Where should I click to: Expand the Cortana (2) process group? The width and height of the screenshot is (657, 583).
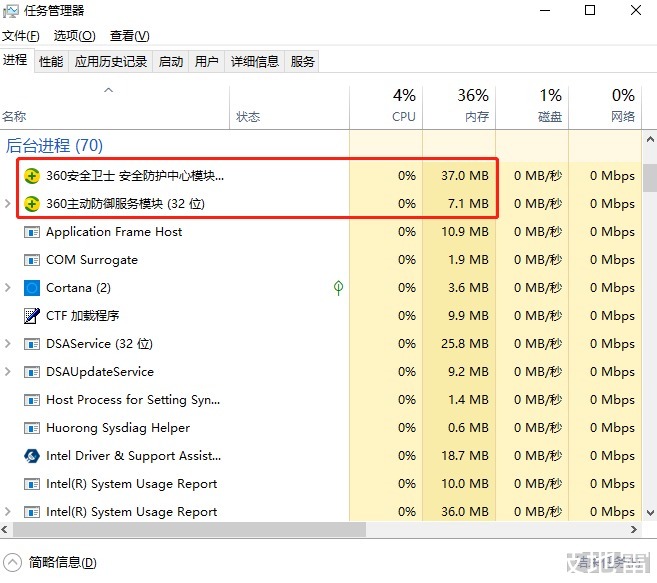[8, 288]
